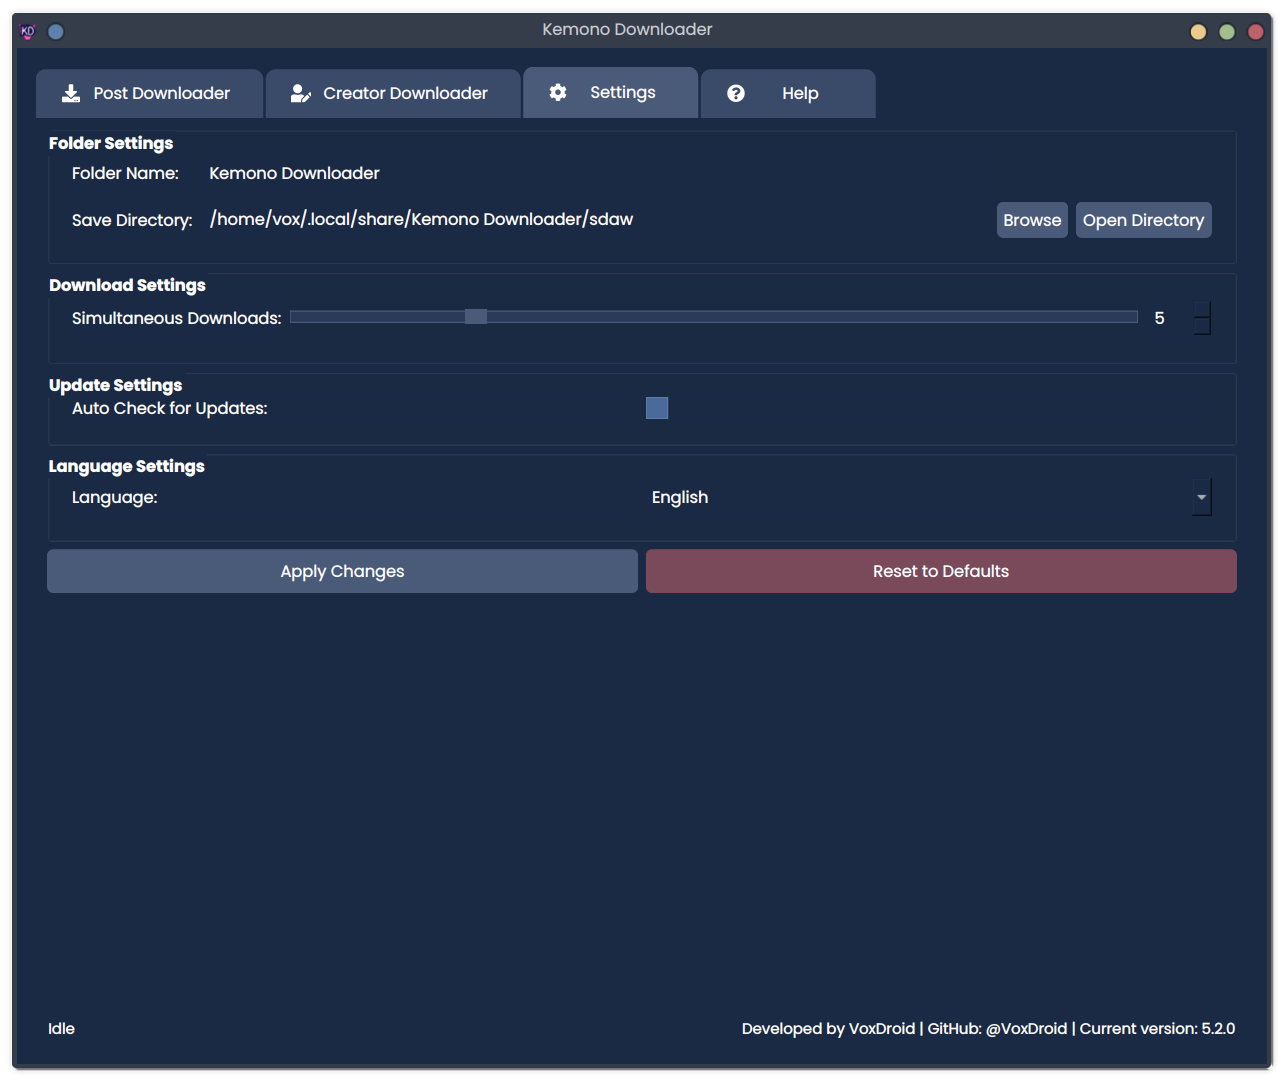Reset all settings to defaults

[940, 571]
